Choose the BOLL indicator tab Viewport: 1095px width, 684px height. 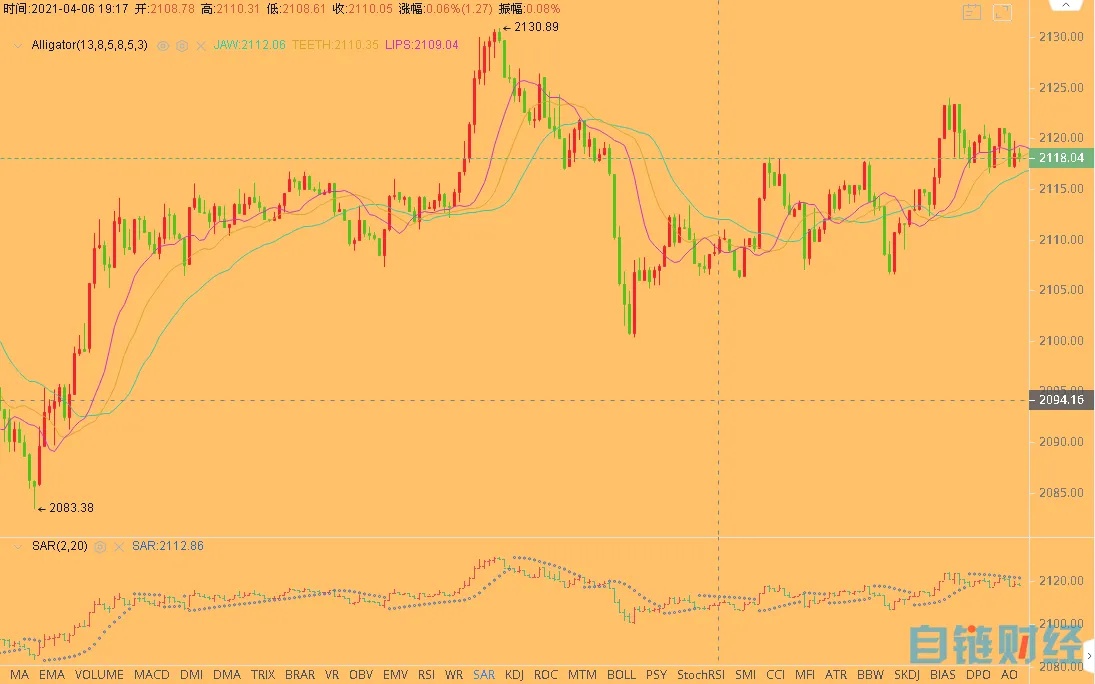[621, 675]
